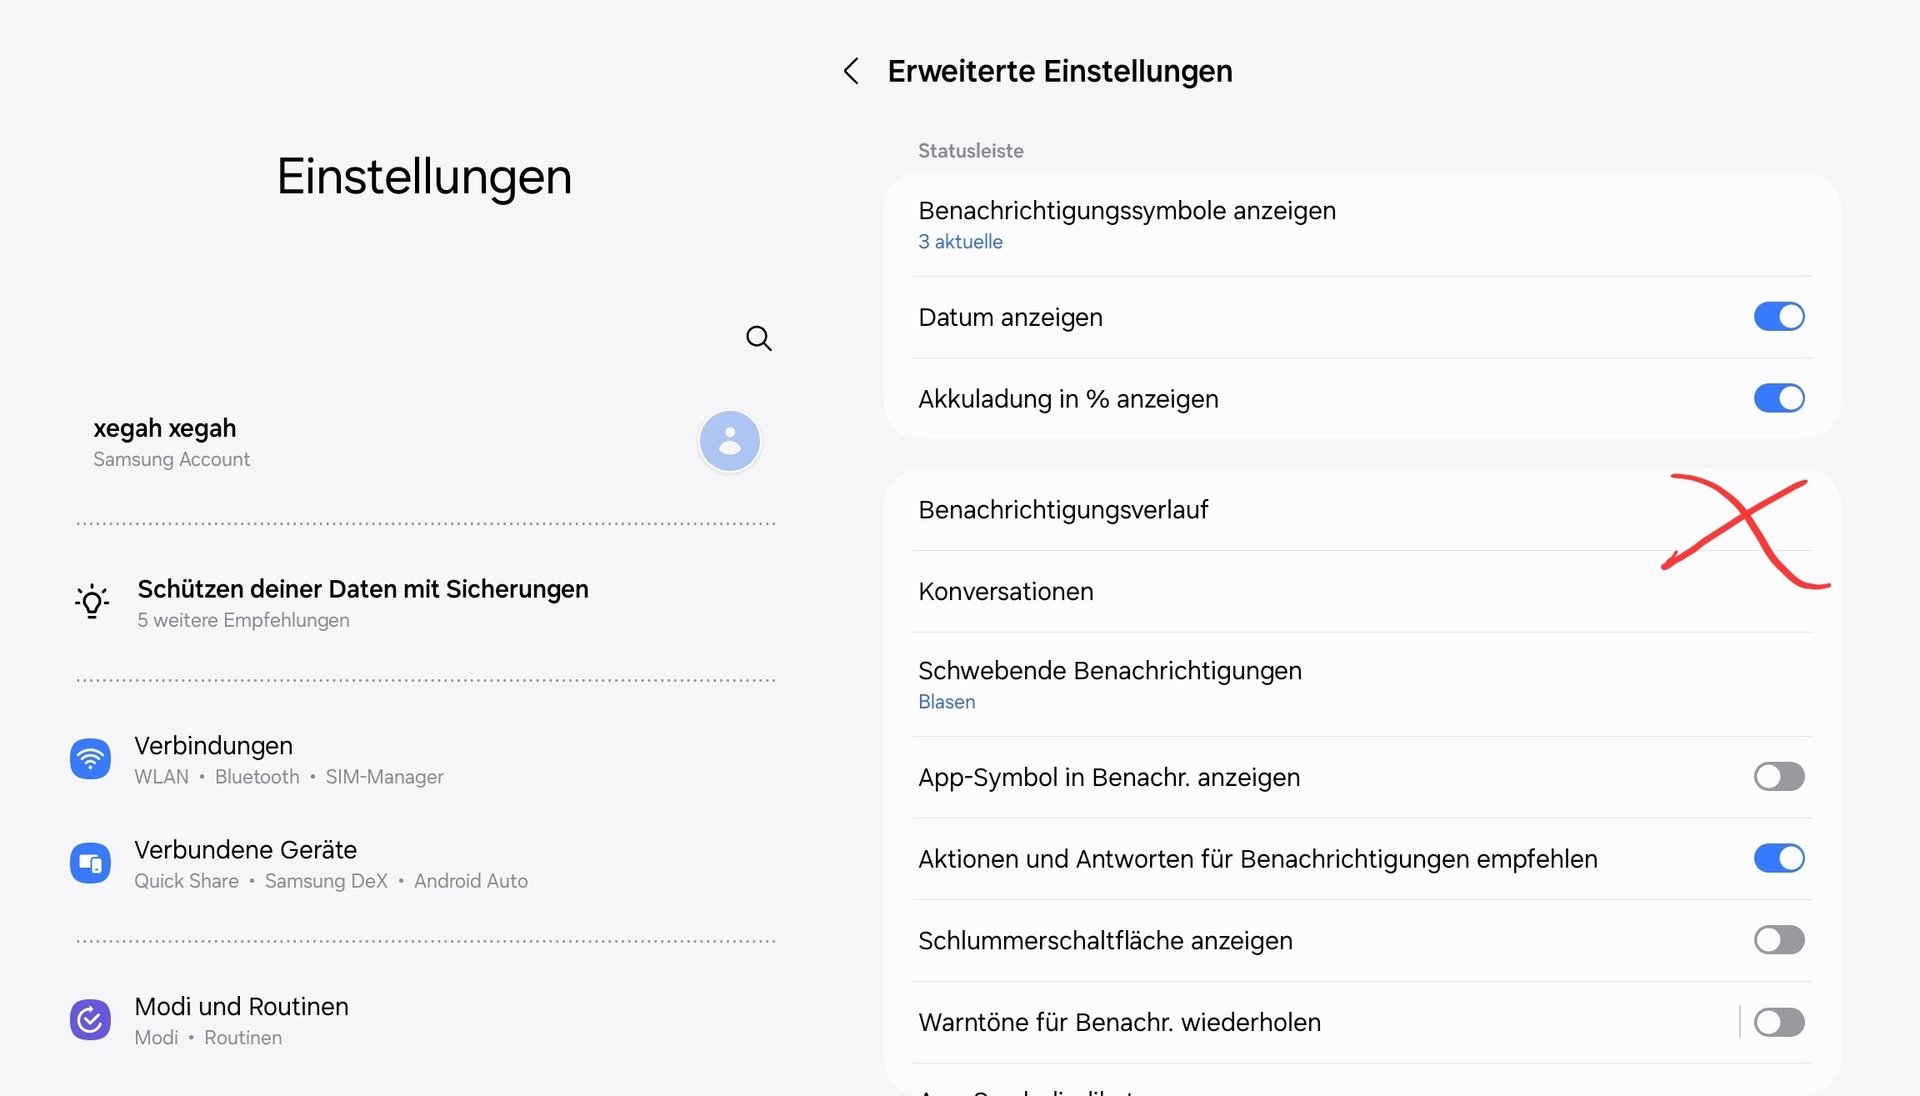Image resolution: width=1920 pixels, height=1096 pixels.
Task: Open Benachrichtigungsverlauf
Action: (x=1362, y=510)
